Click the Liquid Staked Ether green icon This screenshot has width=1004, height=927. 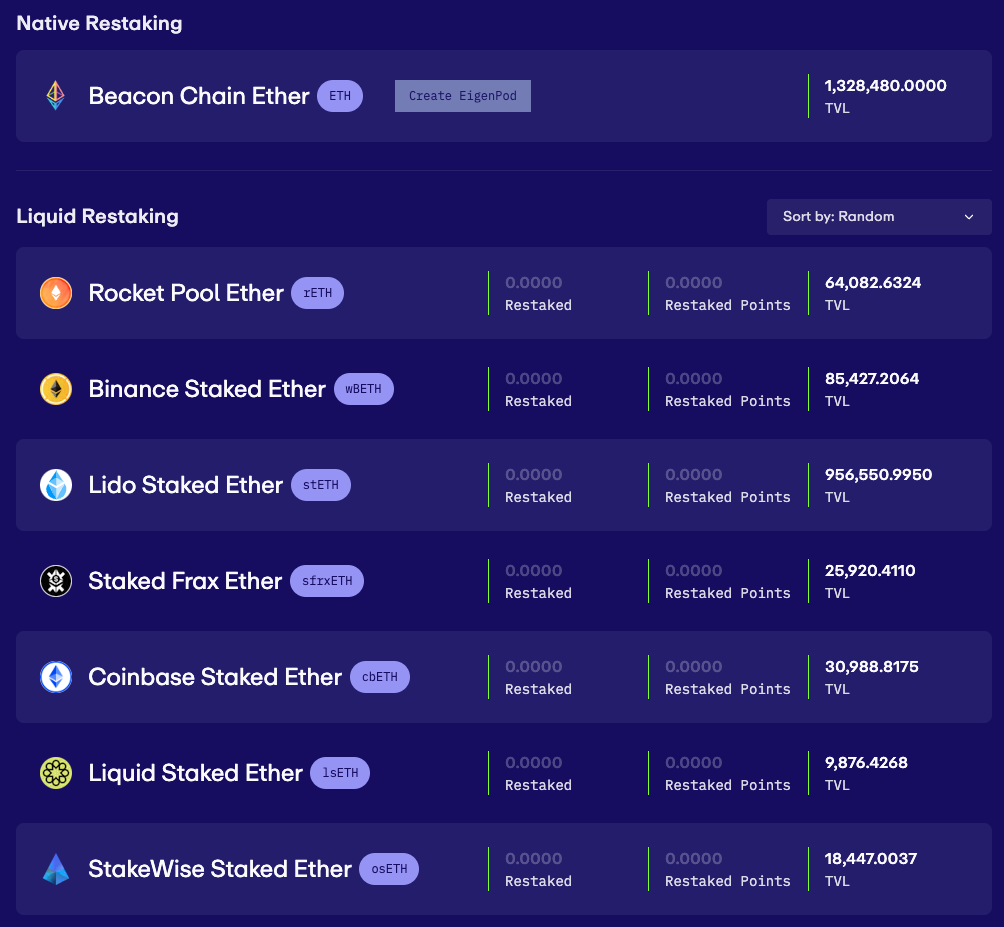click(56, 773)
